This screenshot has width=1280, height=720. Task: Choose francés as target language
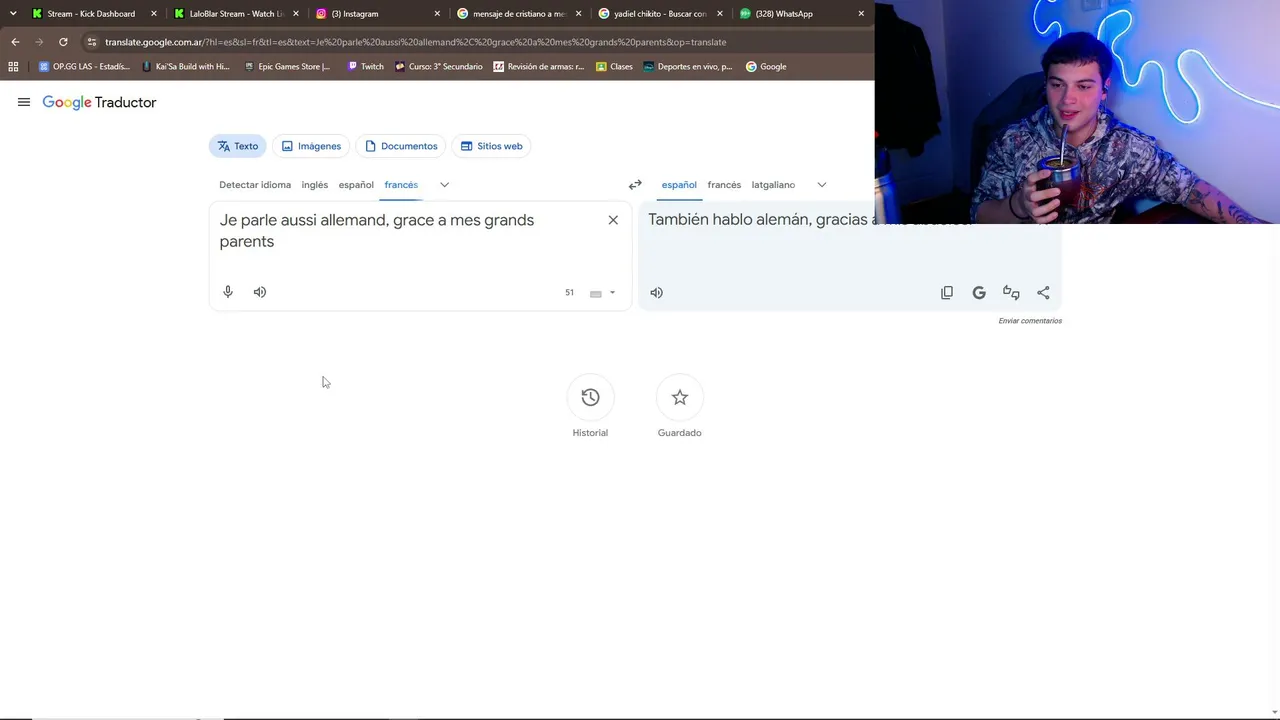(724, 185)
